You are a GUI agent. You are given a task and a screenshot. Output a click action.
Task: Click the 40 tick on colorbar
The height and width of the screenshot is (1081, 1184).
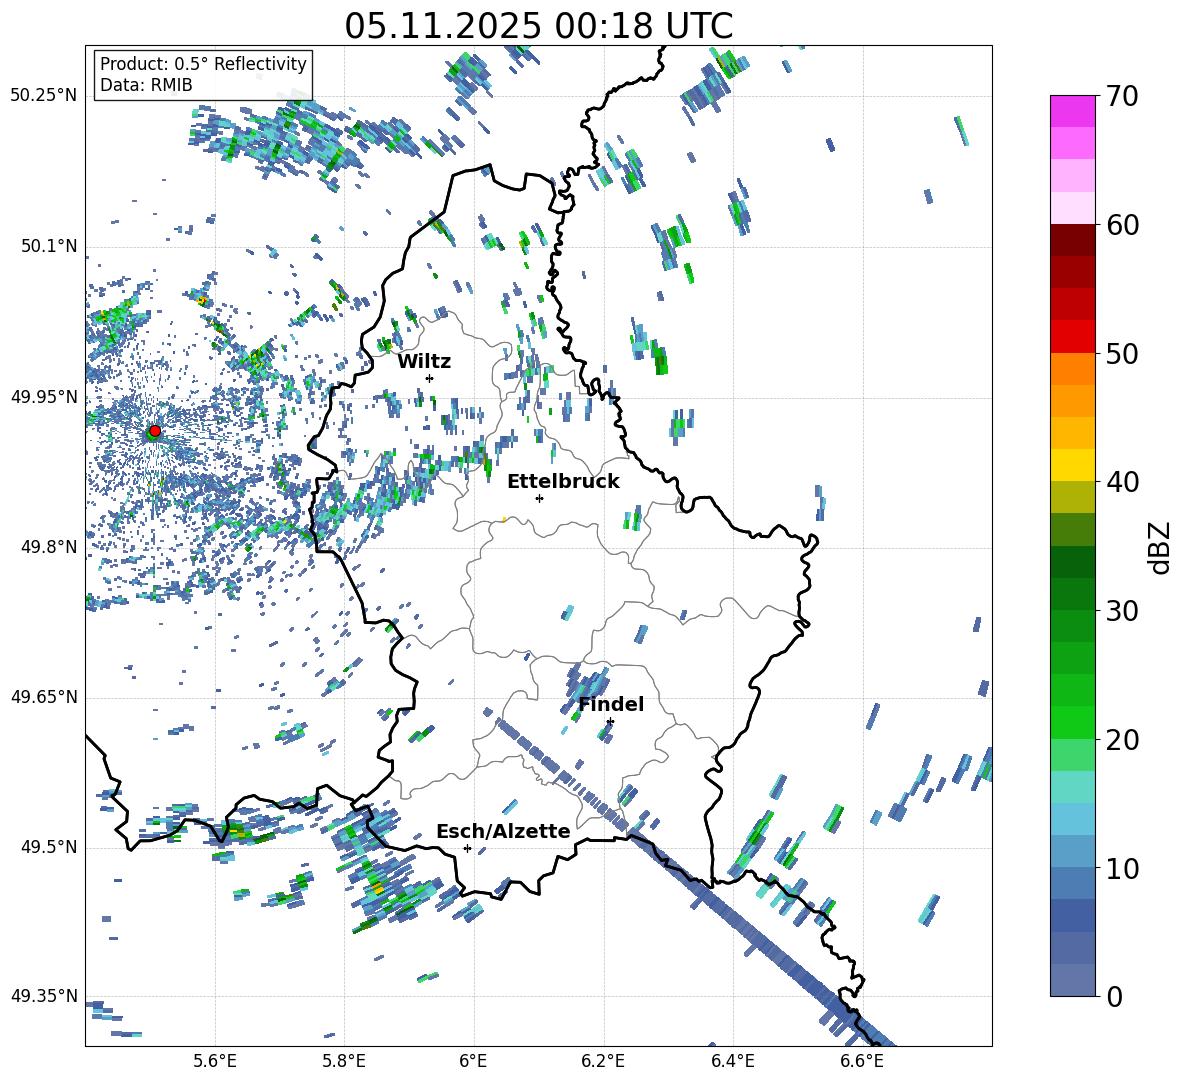(1121, 482)
